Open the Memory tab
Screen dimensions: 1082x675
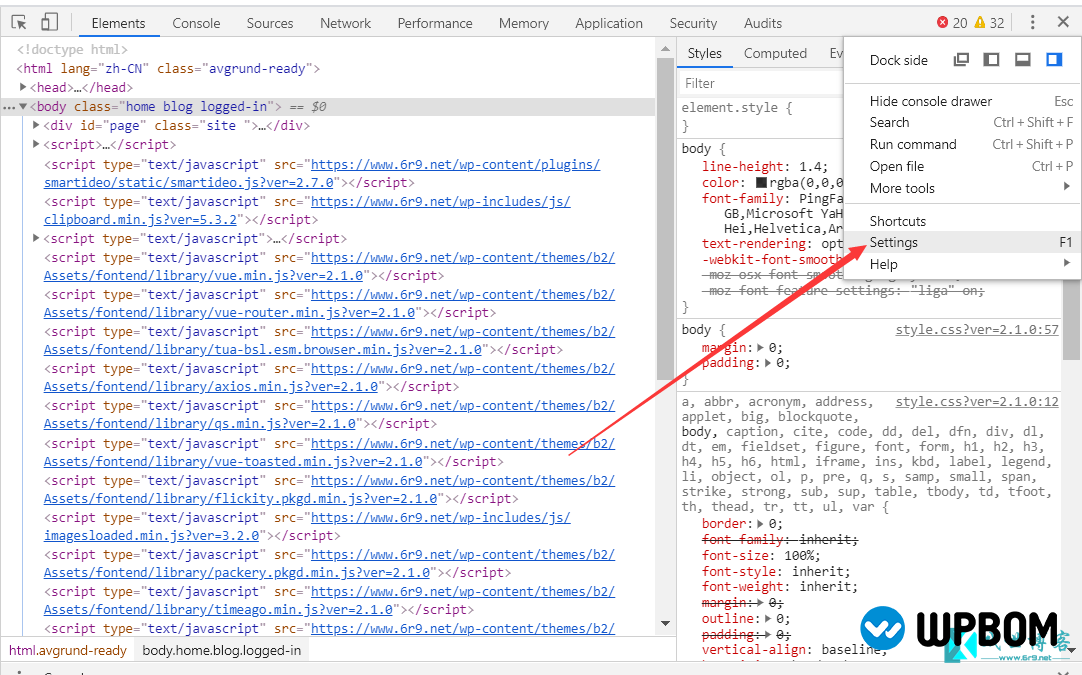[524, 23]
